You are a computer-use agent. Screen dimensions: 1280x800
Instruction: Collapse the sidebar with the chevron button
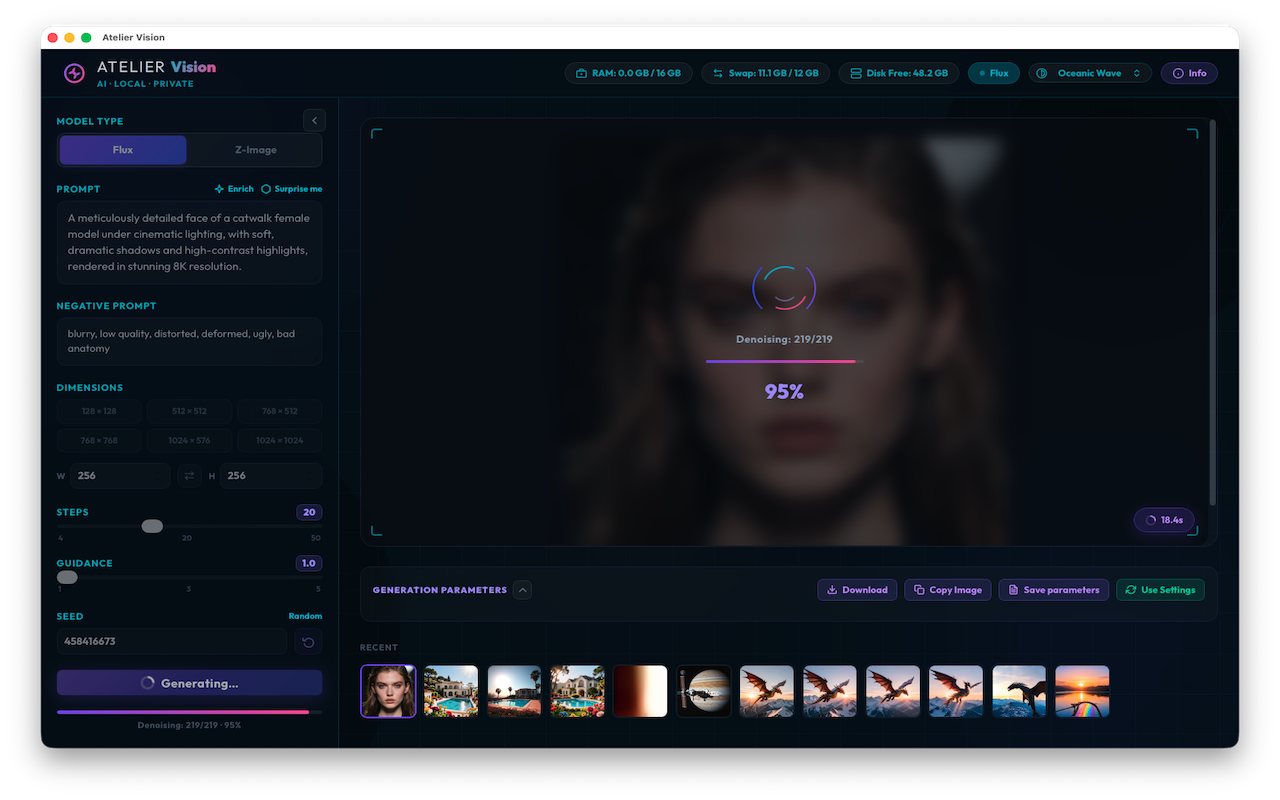315,121
